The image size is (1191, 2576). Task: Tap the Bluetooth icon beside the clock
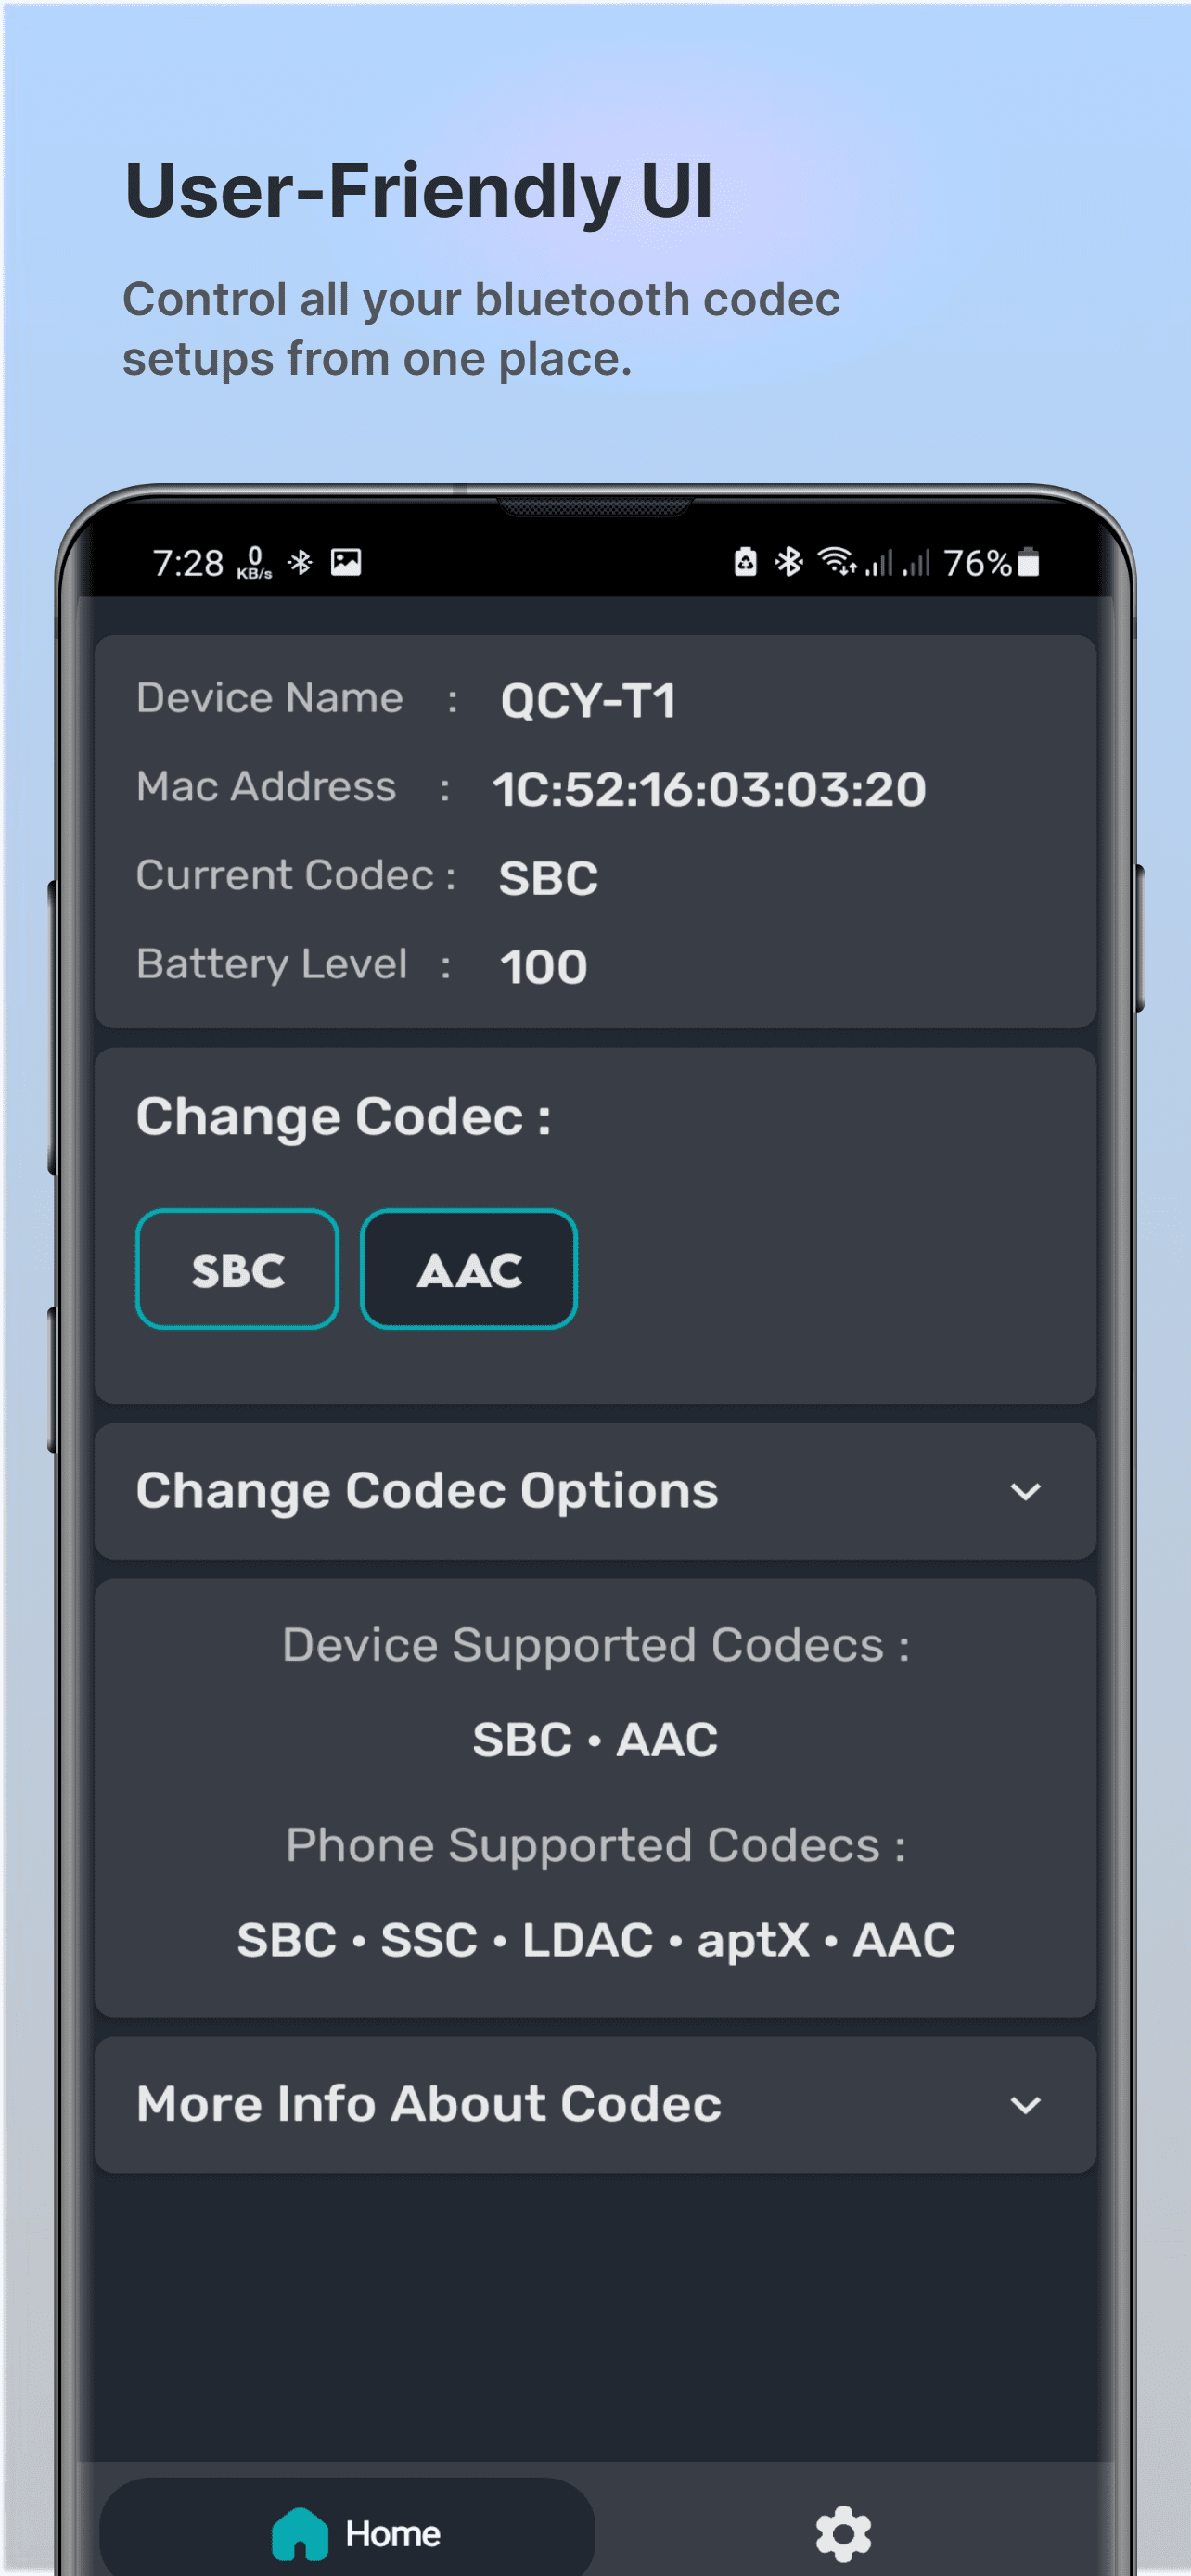(x=300, y=563)
